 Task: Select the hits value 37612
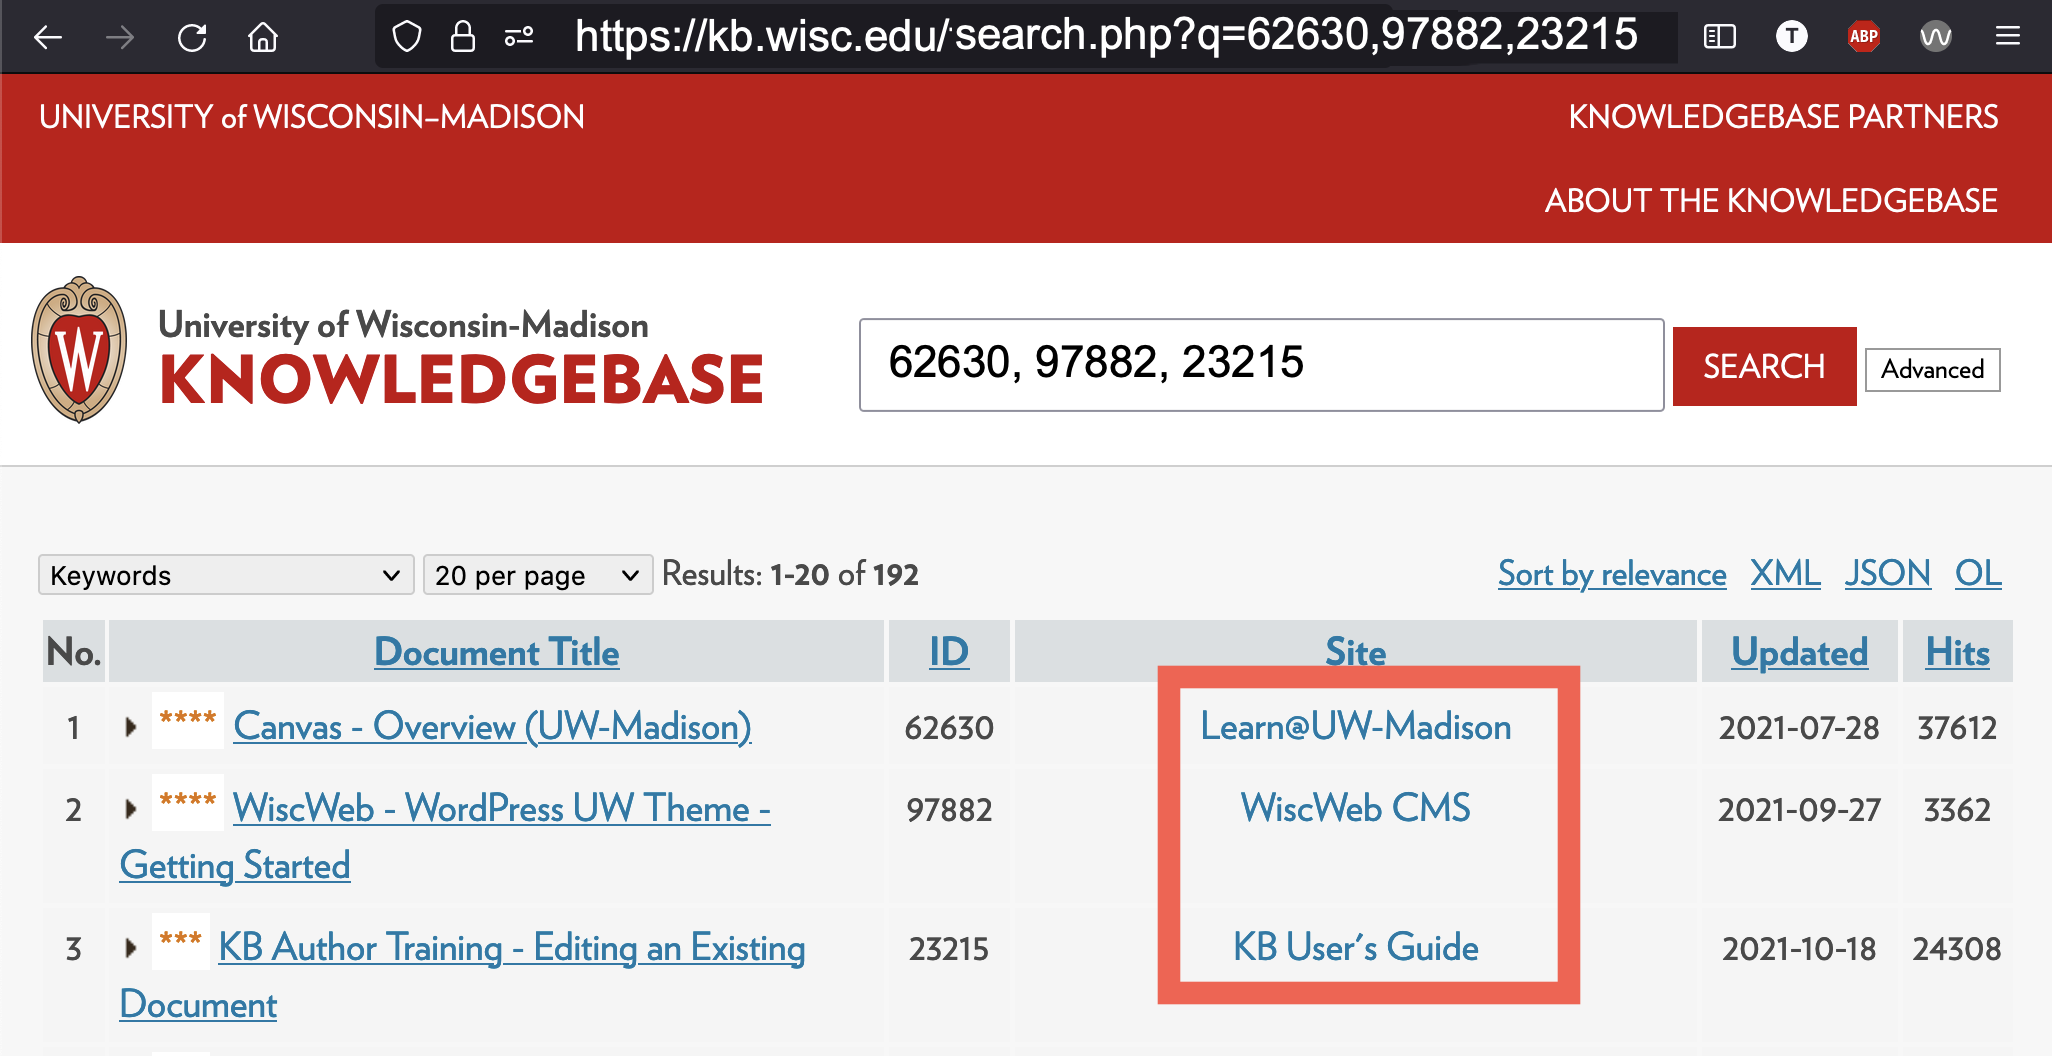point(1957,728)
